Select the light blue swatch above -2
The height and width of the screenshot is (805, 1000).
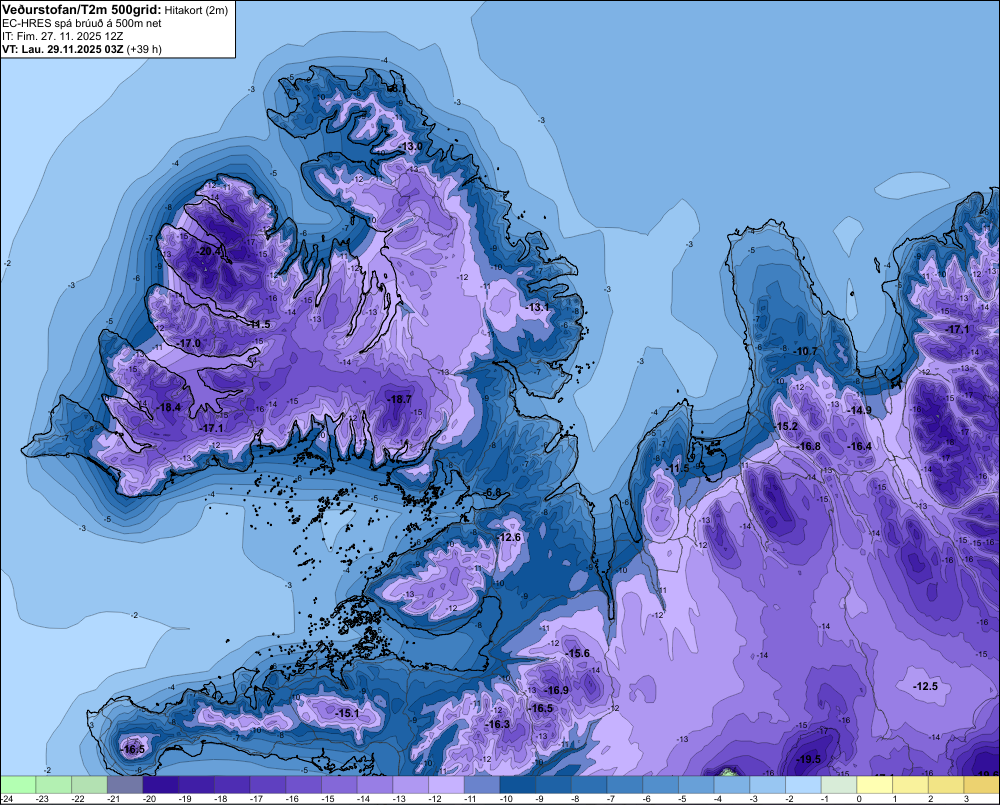click(x=804, y=785)
